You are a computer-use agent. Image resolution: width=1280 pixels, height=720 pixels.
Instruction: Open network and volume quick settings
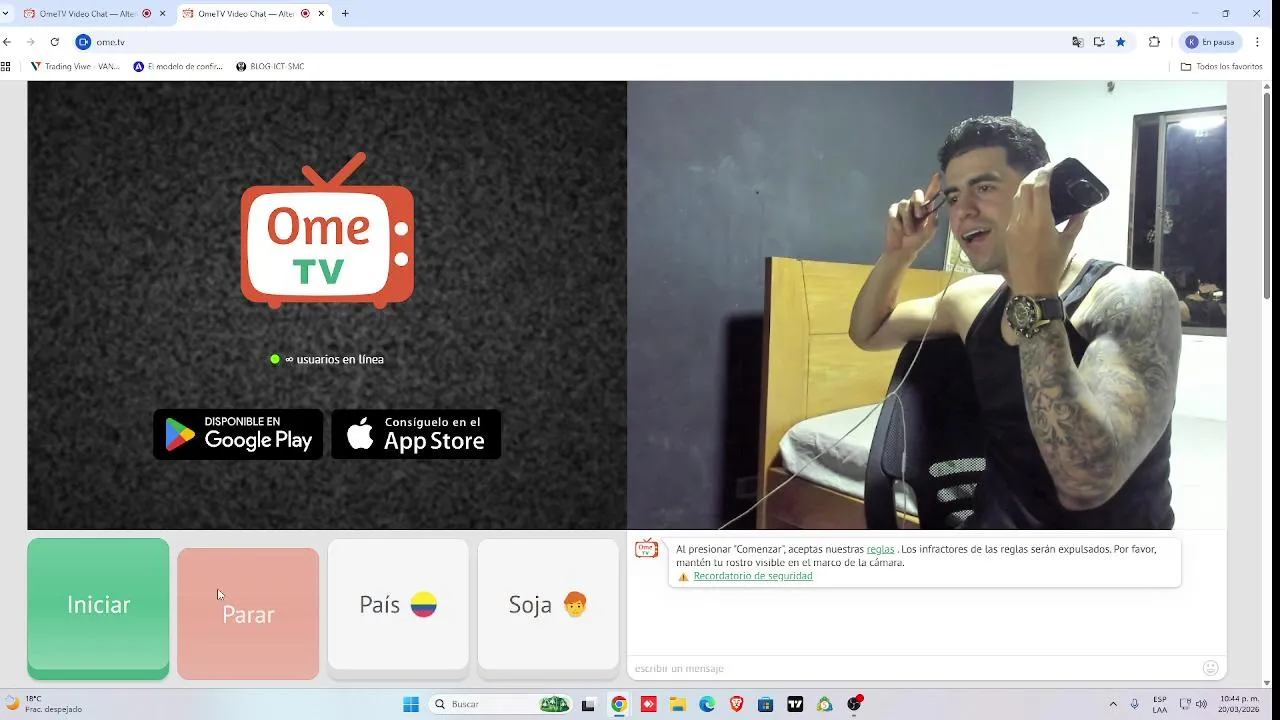tap(1194, 704)
